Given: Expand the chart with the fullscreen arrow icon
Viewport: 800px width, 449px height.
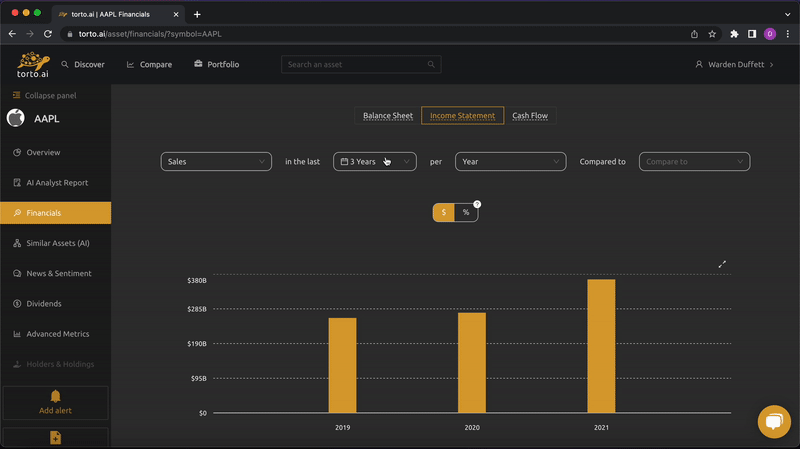Looking at the screenshot, I should click(x=722, y=264).
